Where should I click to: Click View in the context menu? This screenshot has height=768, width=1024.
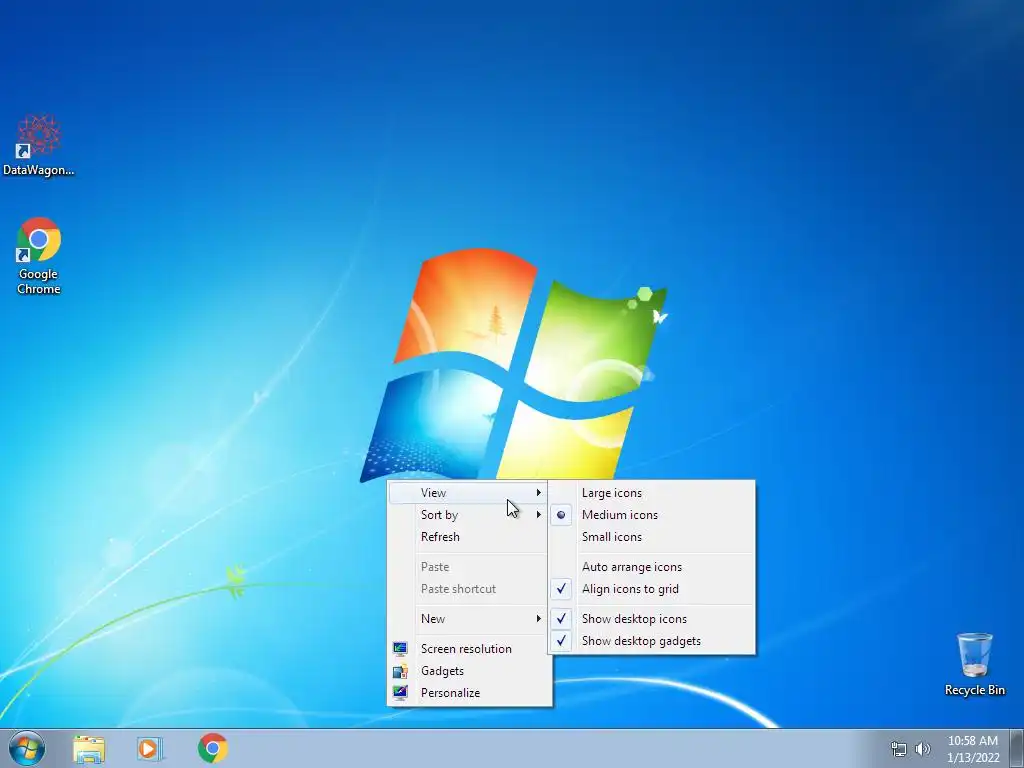click(x=468, y=493)
